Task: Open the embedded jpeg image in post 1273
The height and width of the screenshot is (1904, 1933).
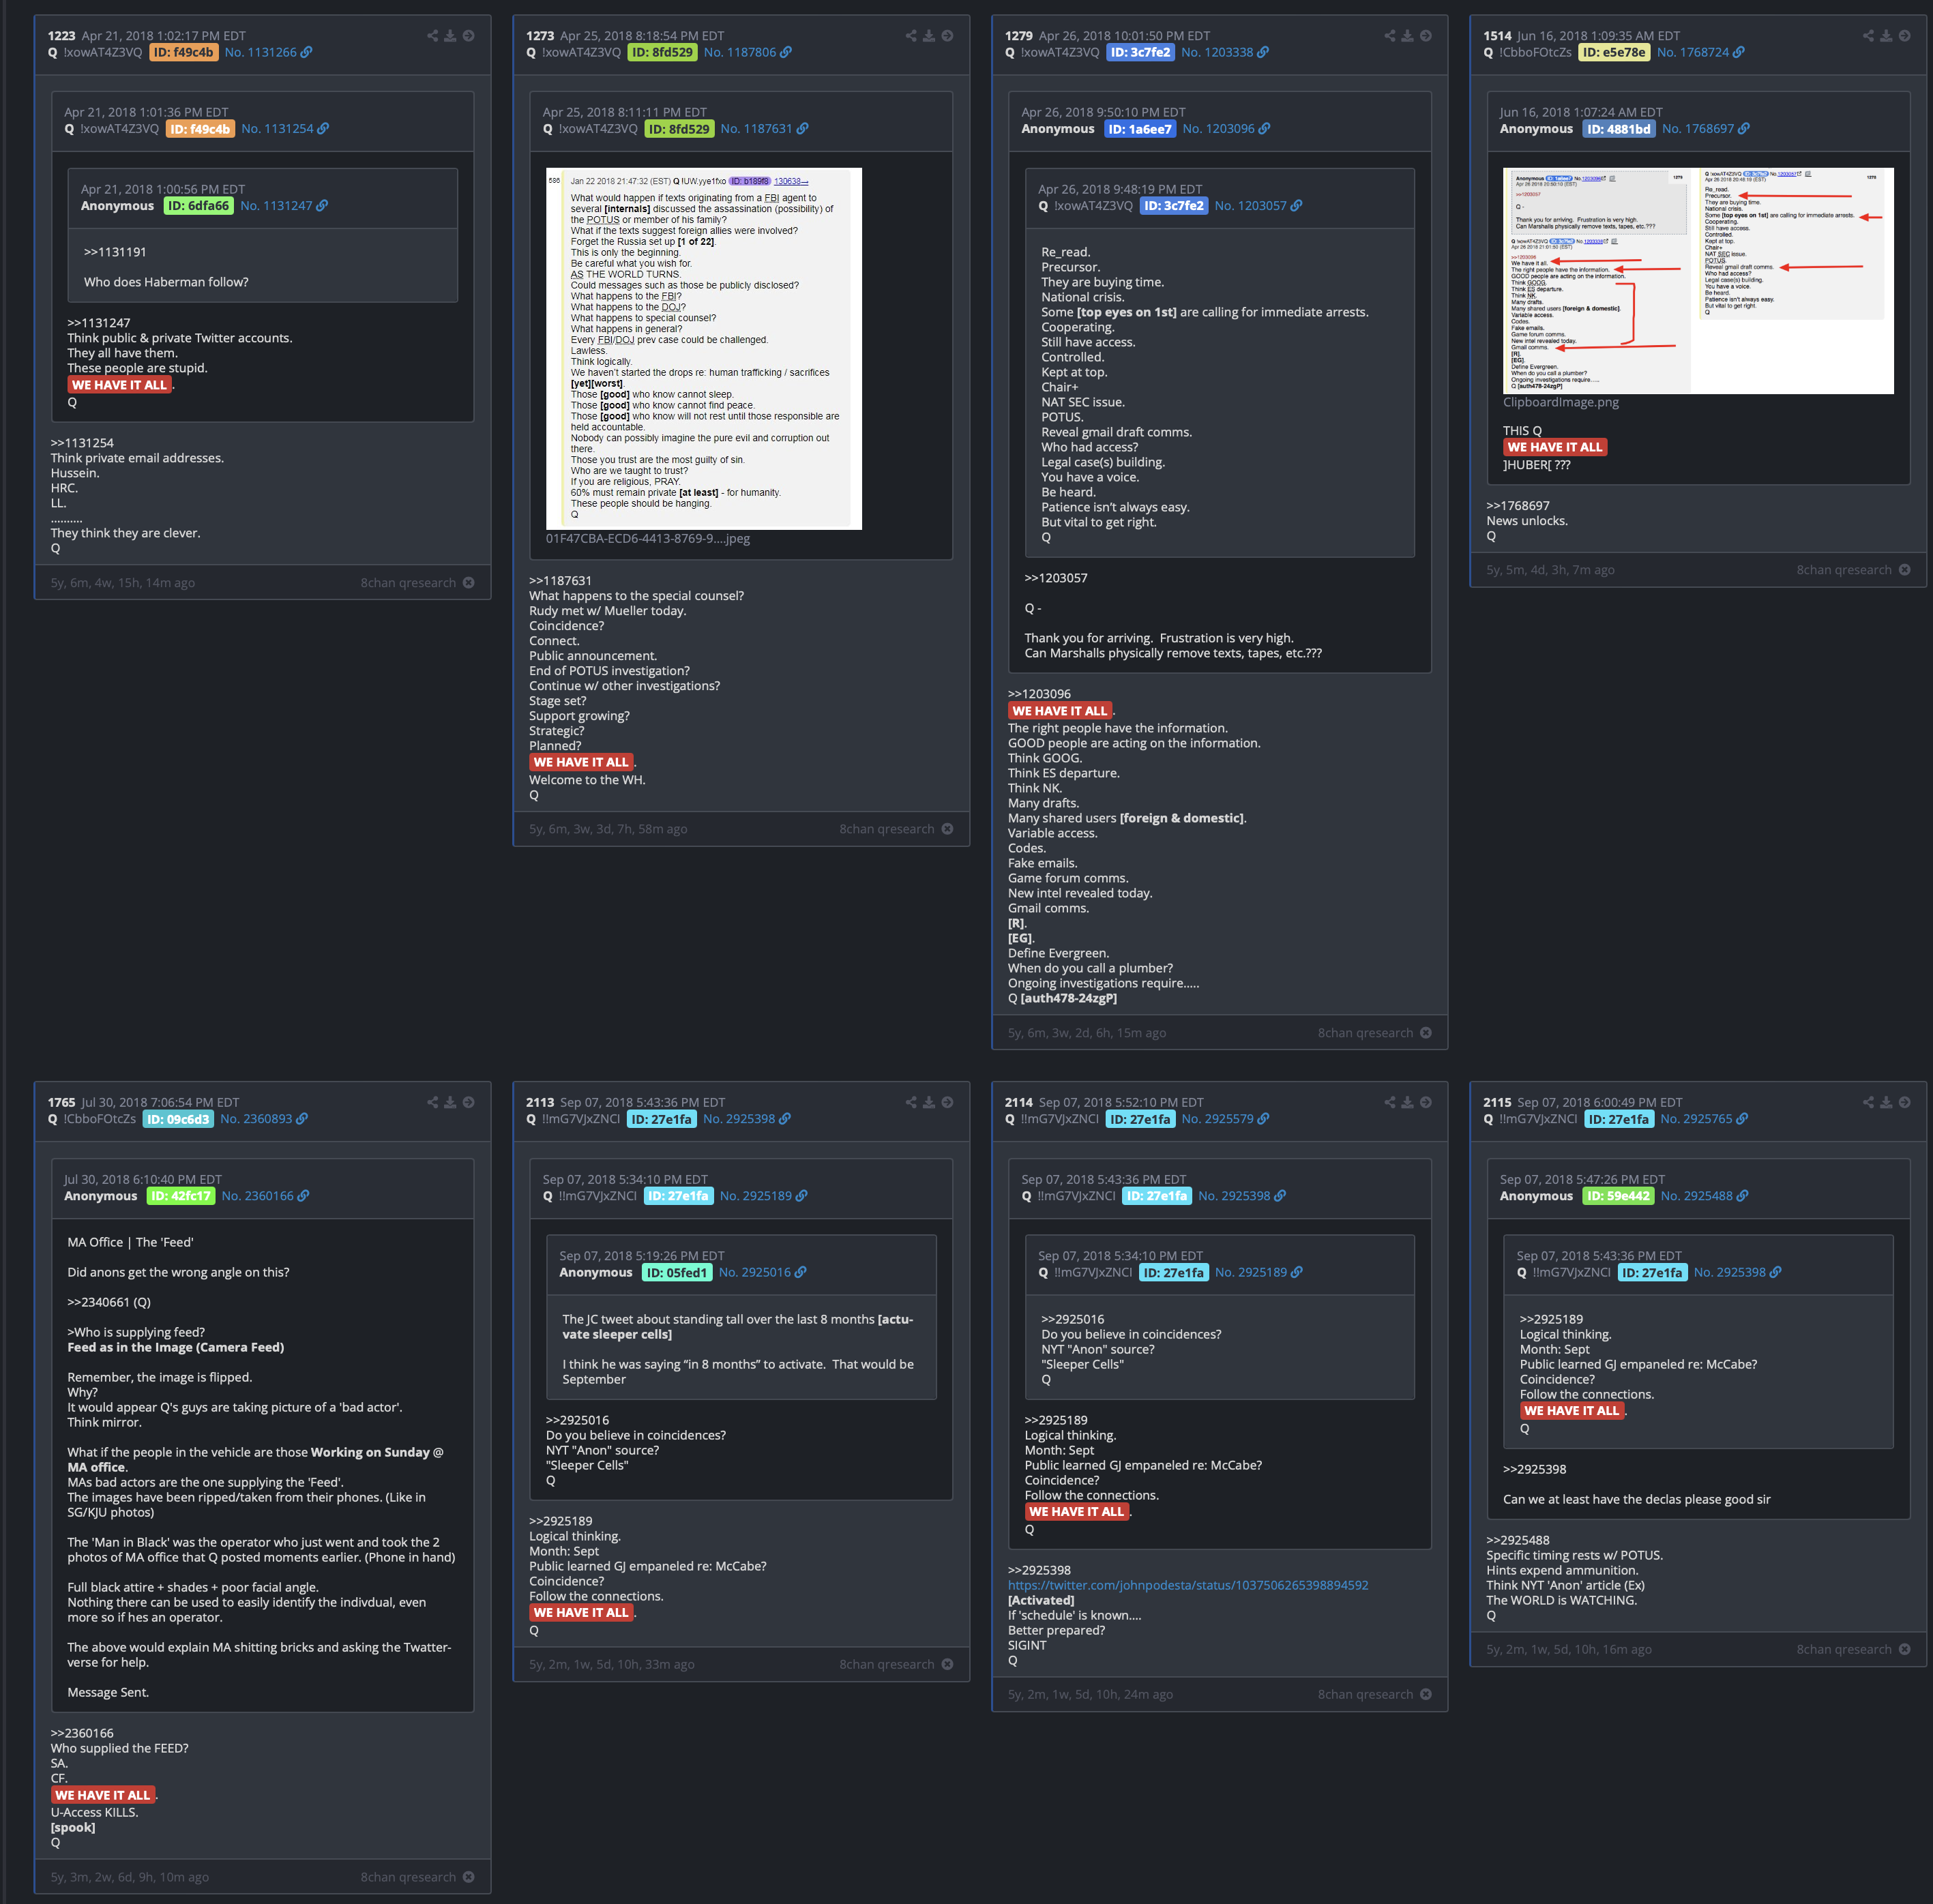Action: point(703,348)
